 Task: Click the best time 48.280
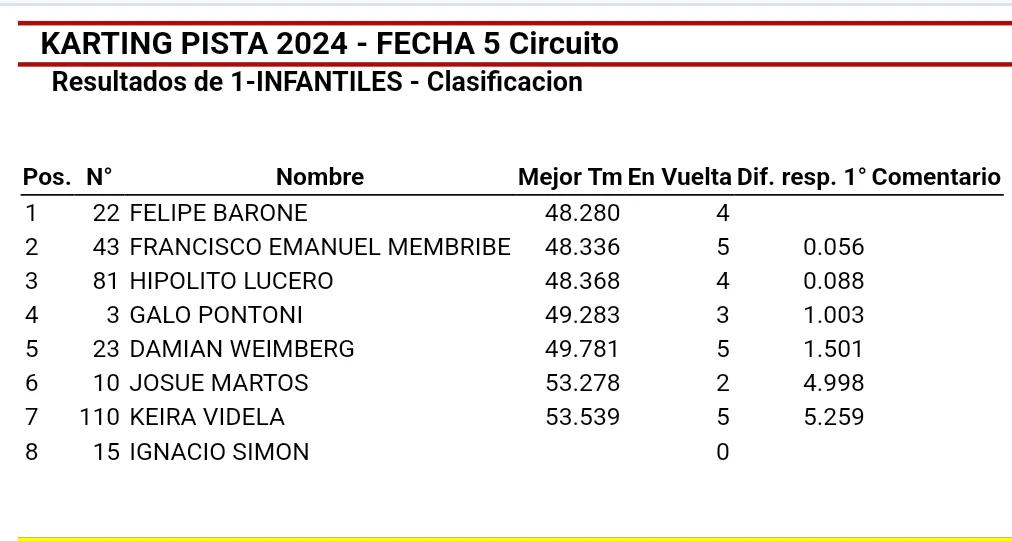pyautogui.click(x=582, y=213)
